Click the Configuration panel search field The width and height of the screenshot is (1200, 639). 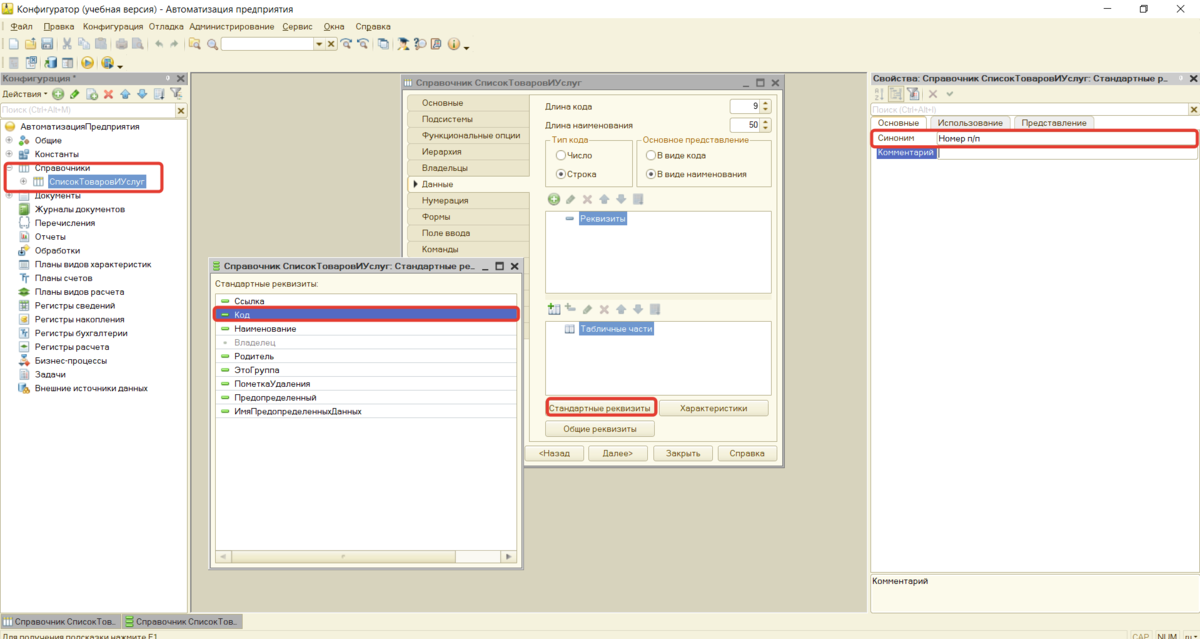88,109
